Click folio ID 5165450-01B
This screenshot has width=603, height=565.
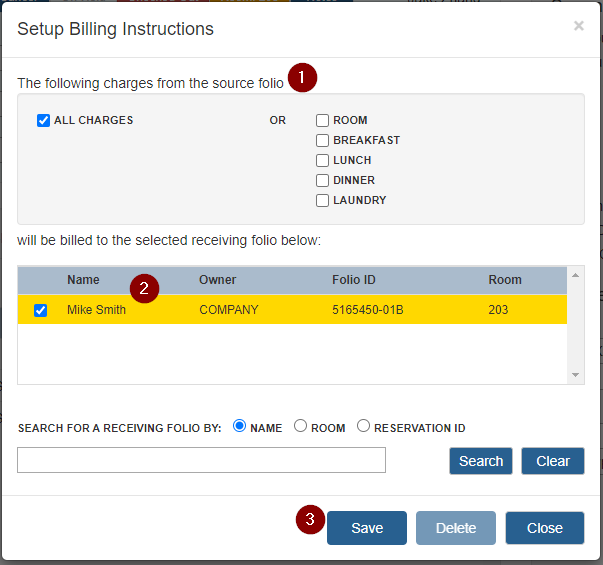coord(368,310)
